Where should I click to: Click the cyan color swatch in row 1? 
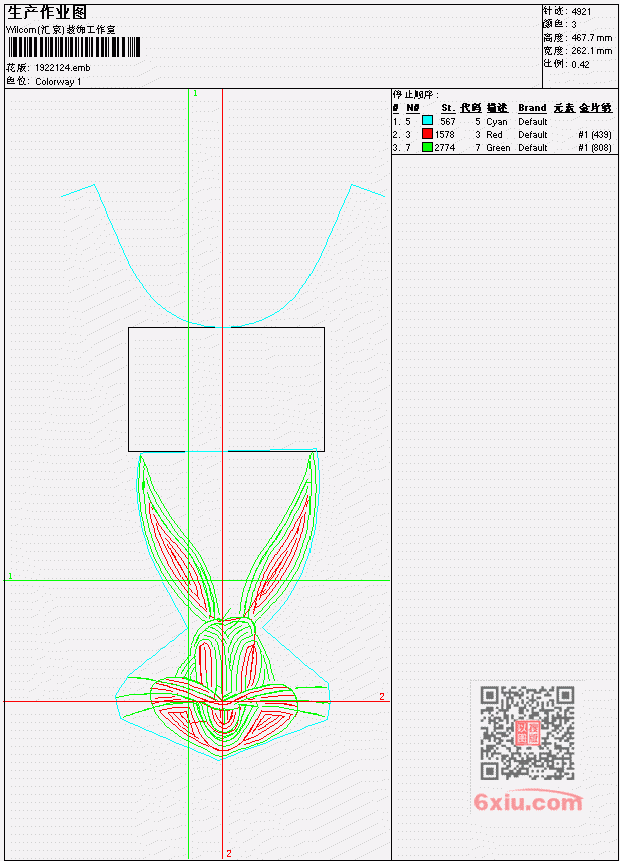(x=427, y=120)
